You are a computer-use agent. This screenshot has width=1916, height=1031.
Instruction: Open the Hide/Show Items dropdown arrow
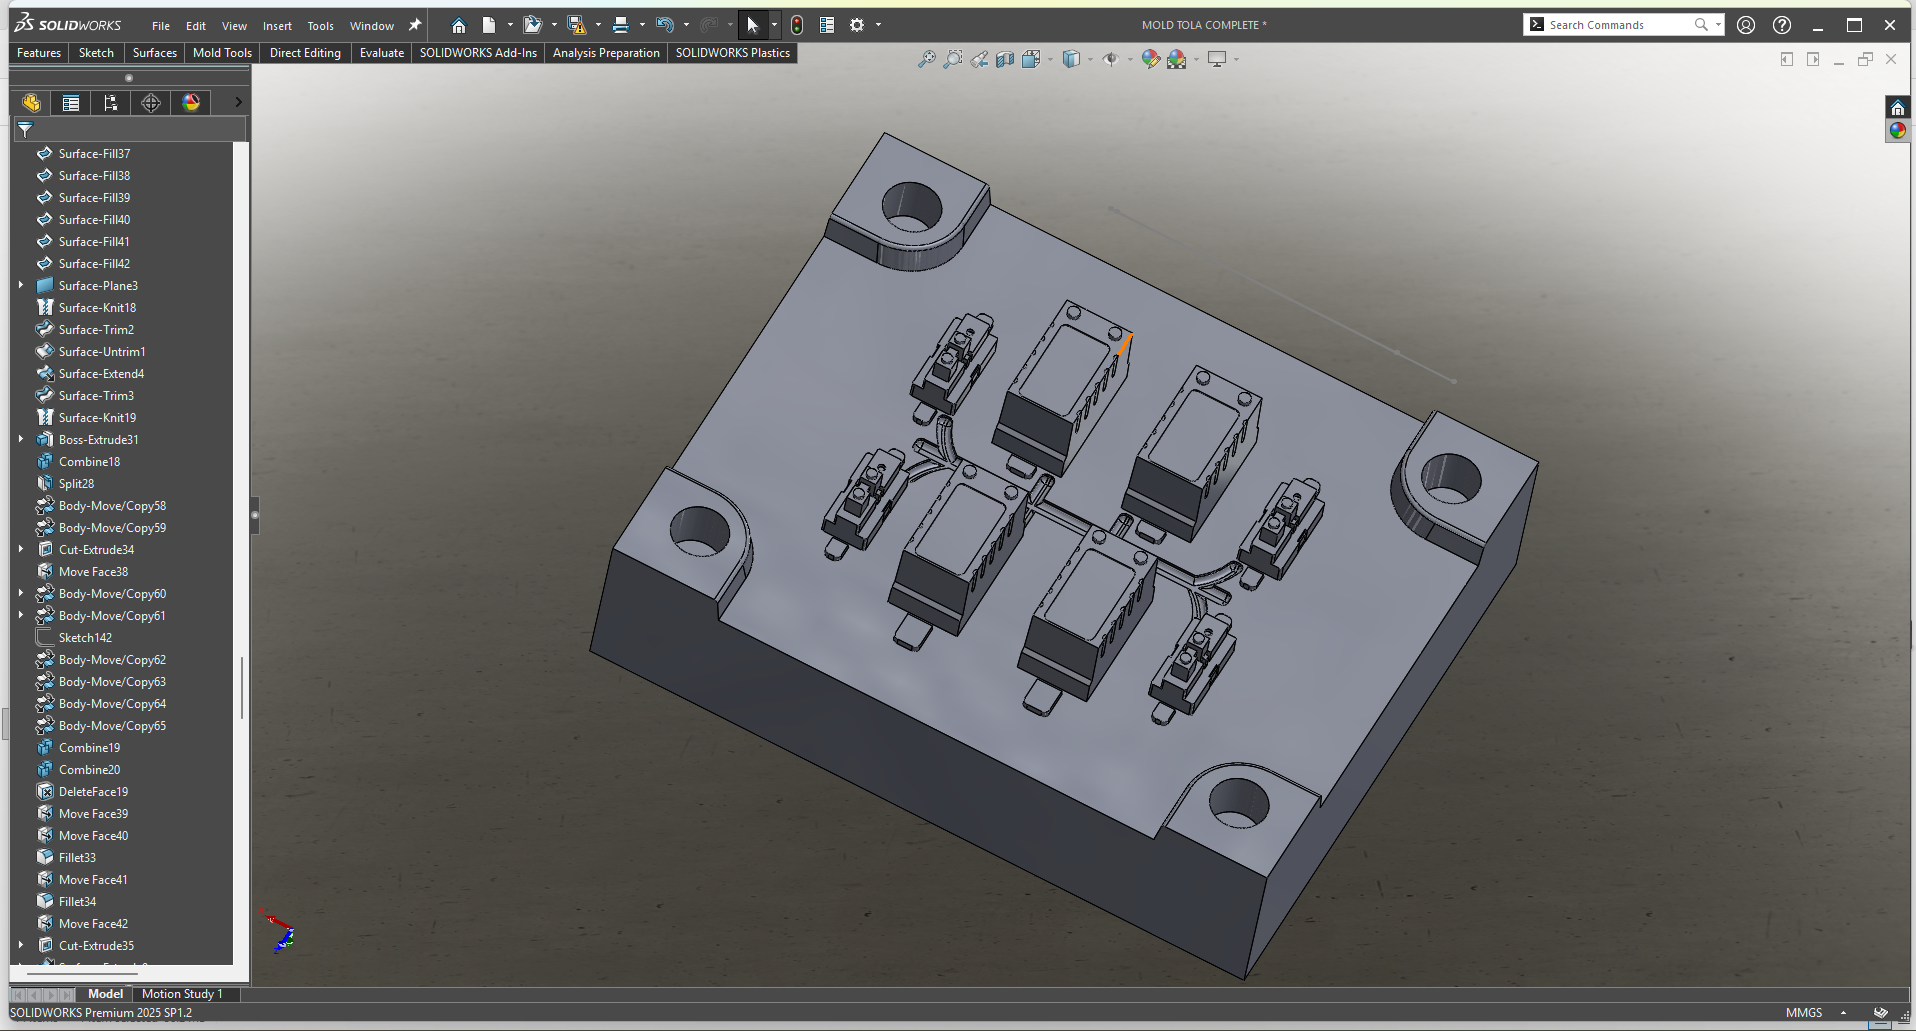tap(1130, 60)
